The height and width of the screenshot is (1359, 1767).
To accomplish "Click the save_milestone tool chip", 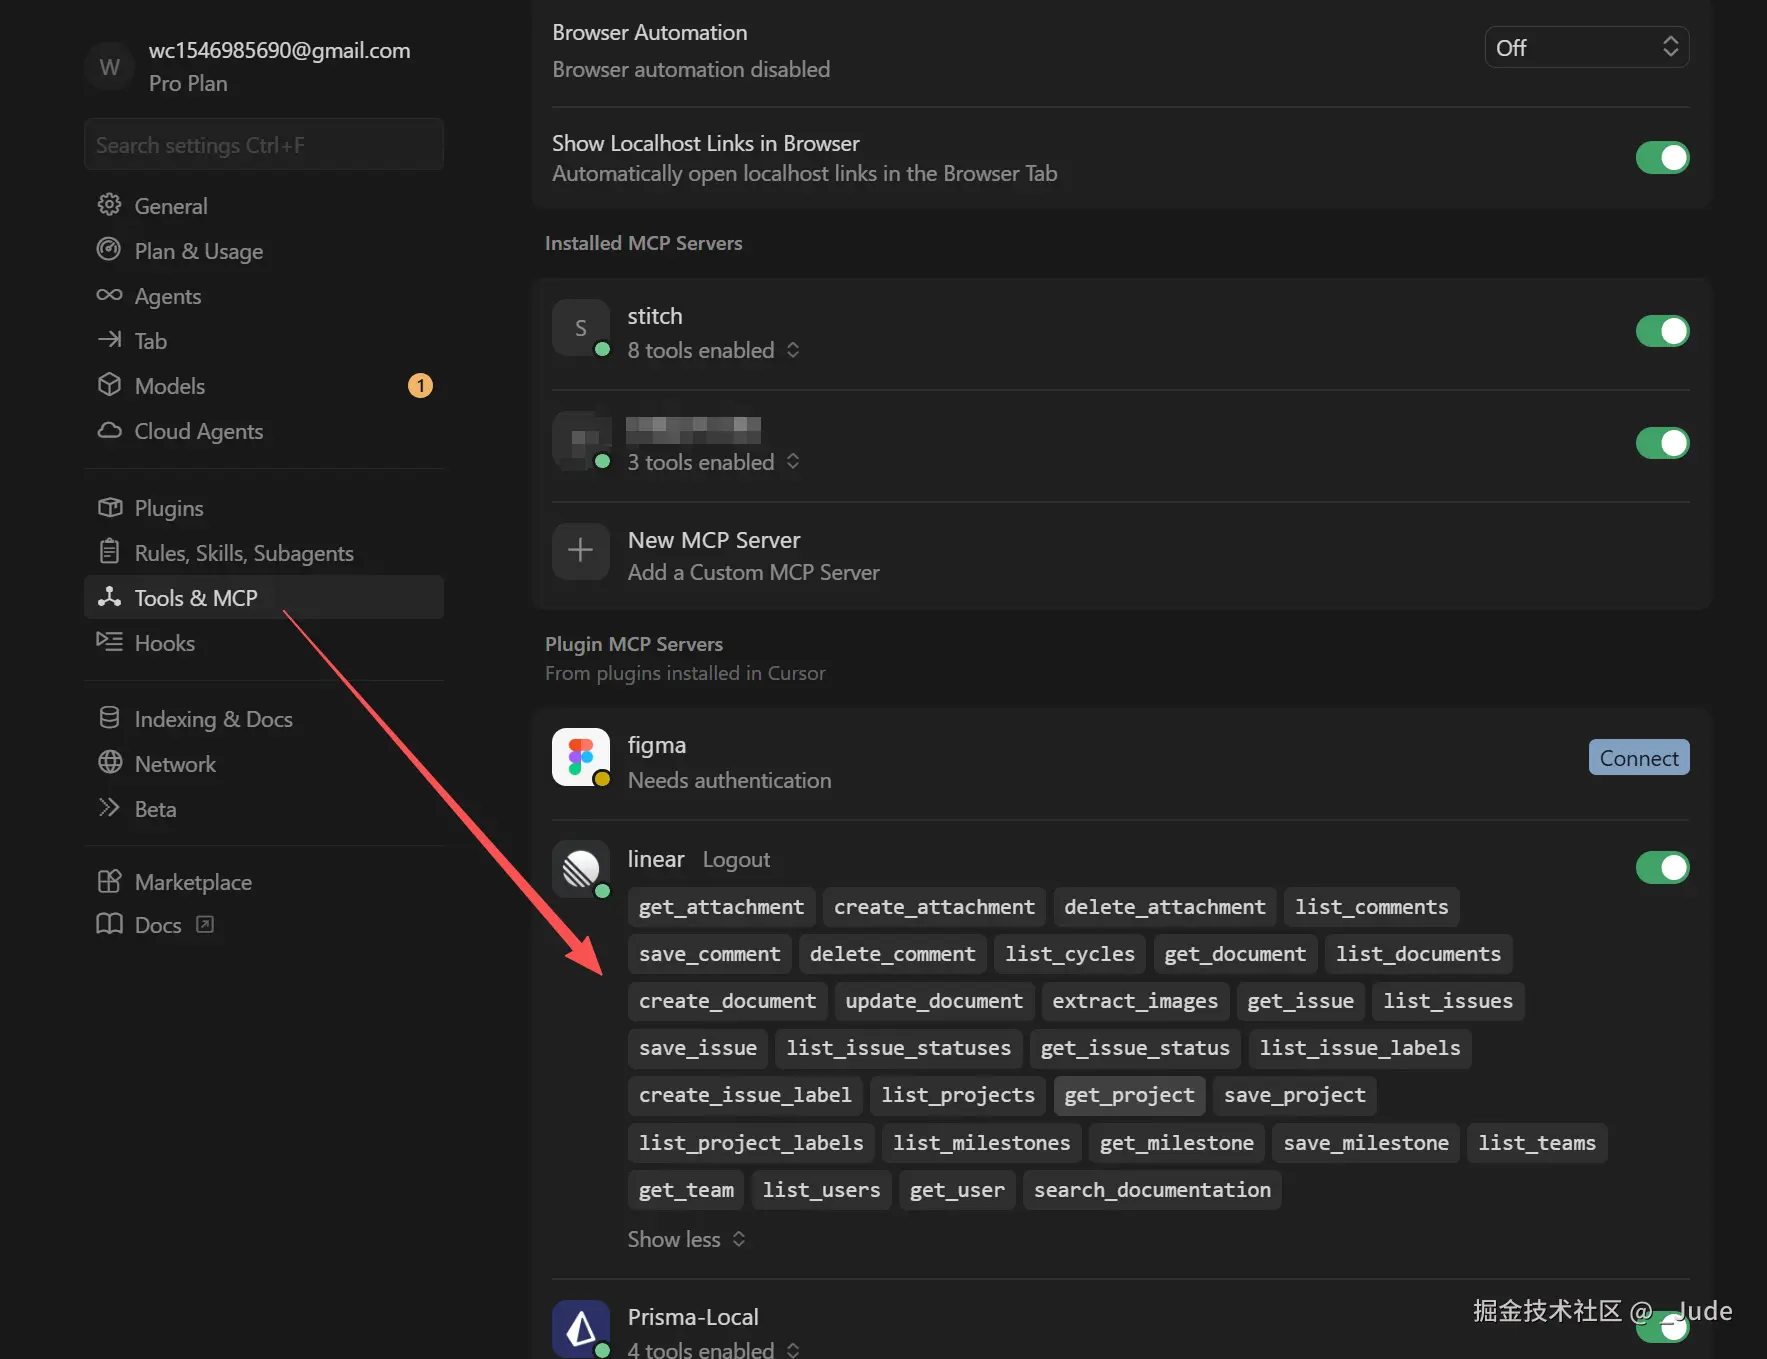I will [x=1366, y=1143].
